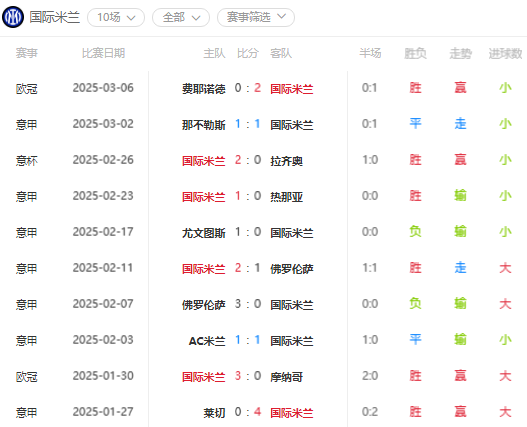Screen dimensions: 527x427
Task: Open 费耶诺德 team link
Action: click(204, 89)
